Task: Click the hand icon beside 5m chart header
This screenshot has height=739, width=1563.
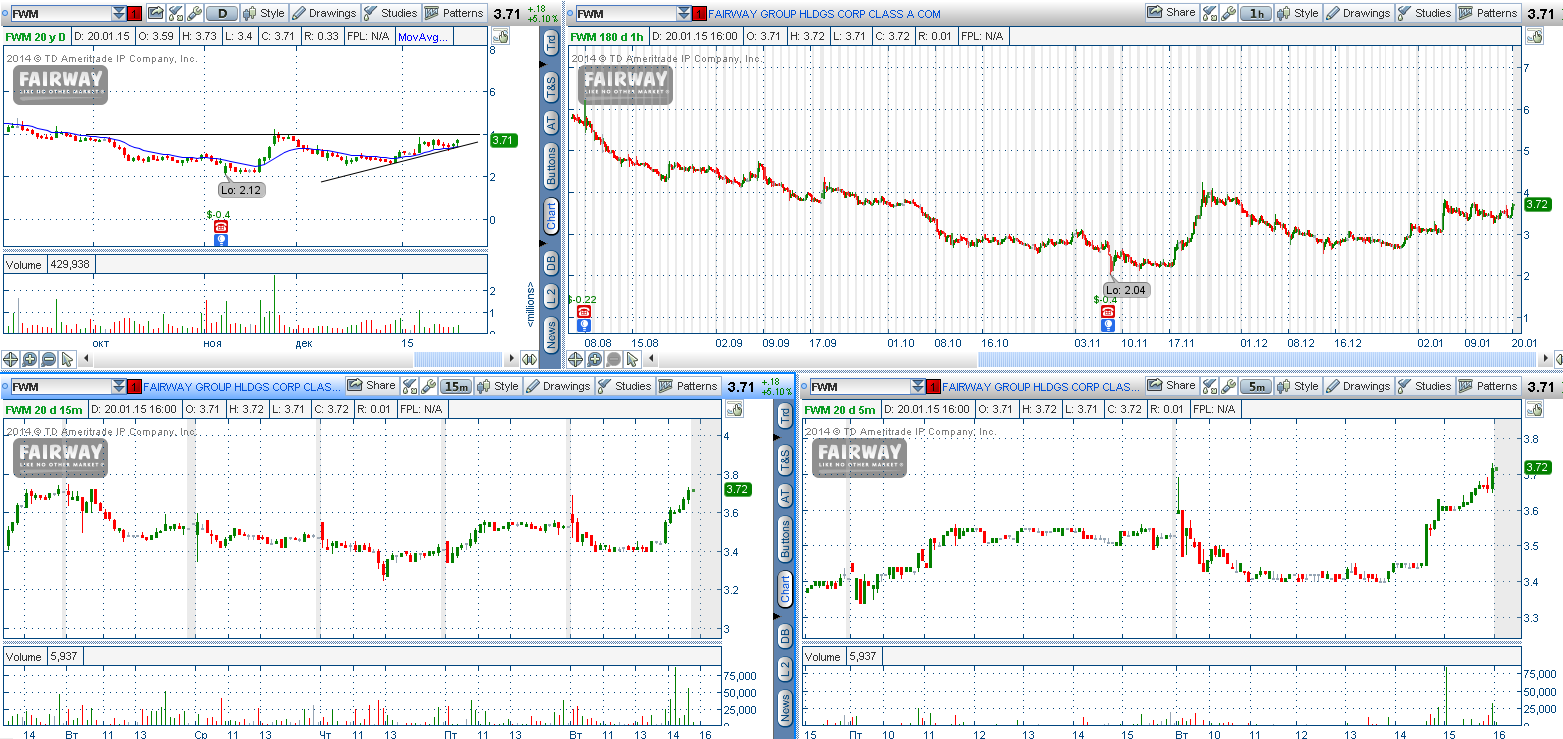Action: click(1533, 409)
